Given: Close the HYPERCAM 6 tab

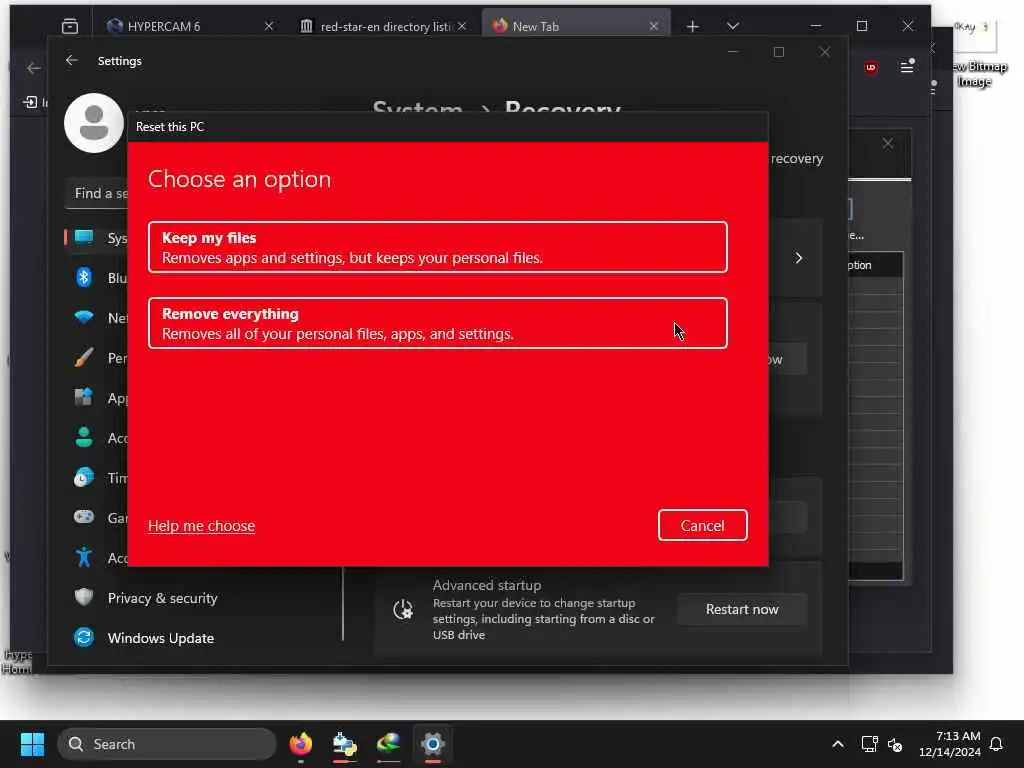Looking at the screenshot, I should (269, 26).
